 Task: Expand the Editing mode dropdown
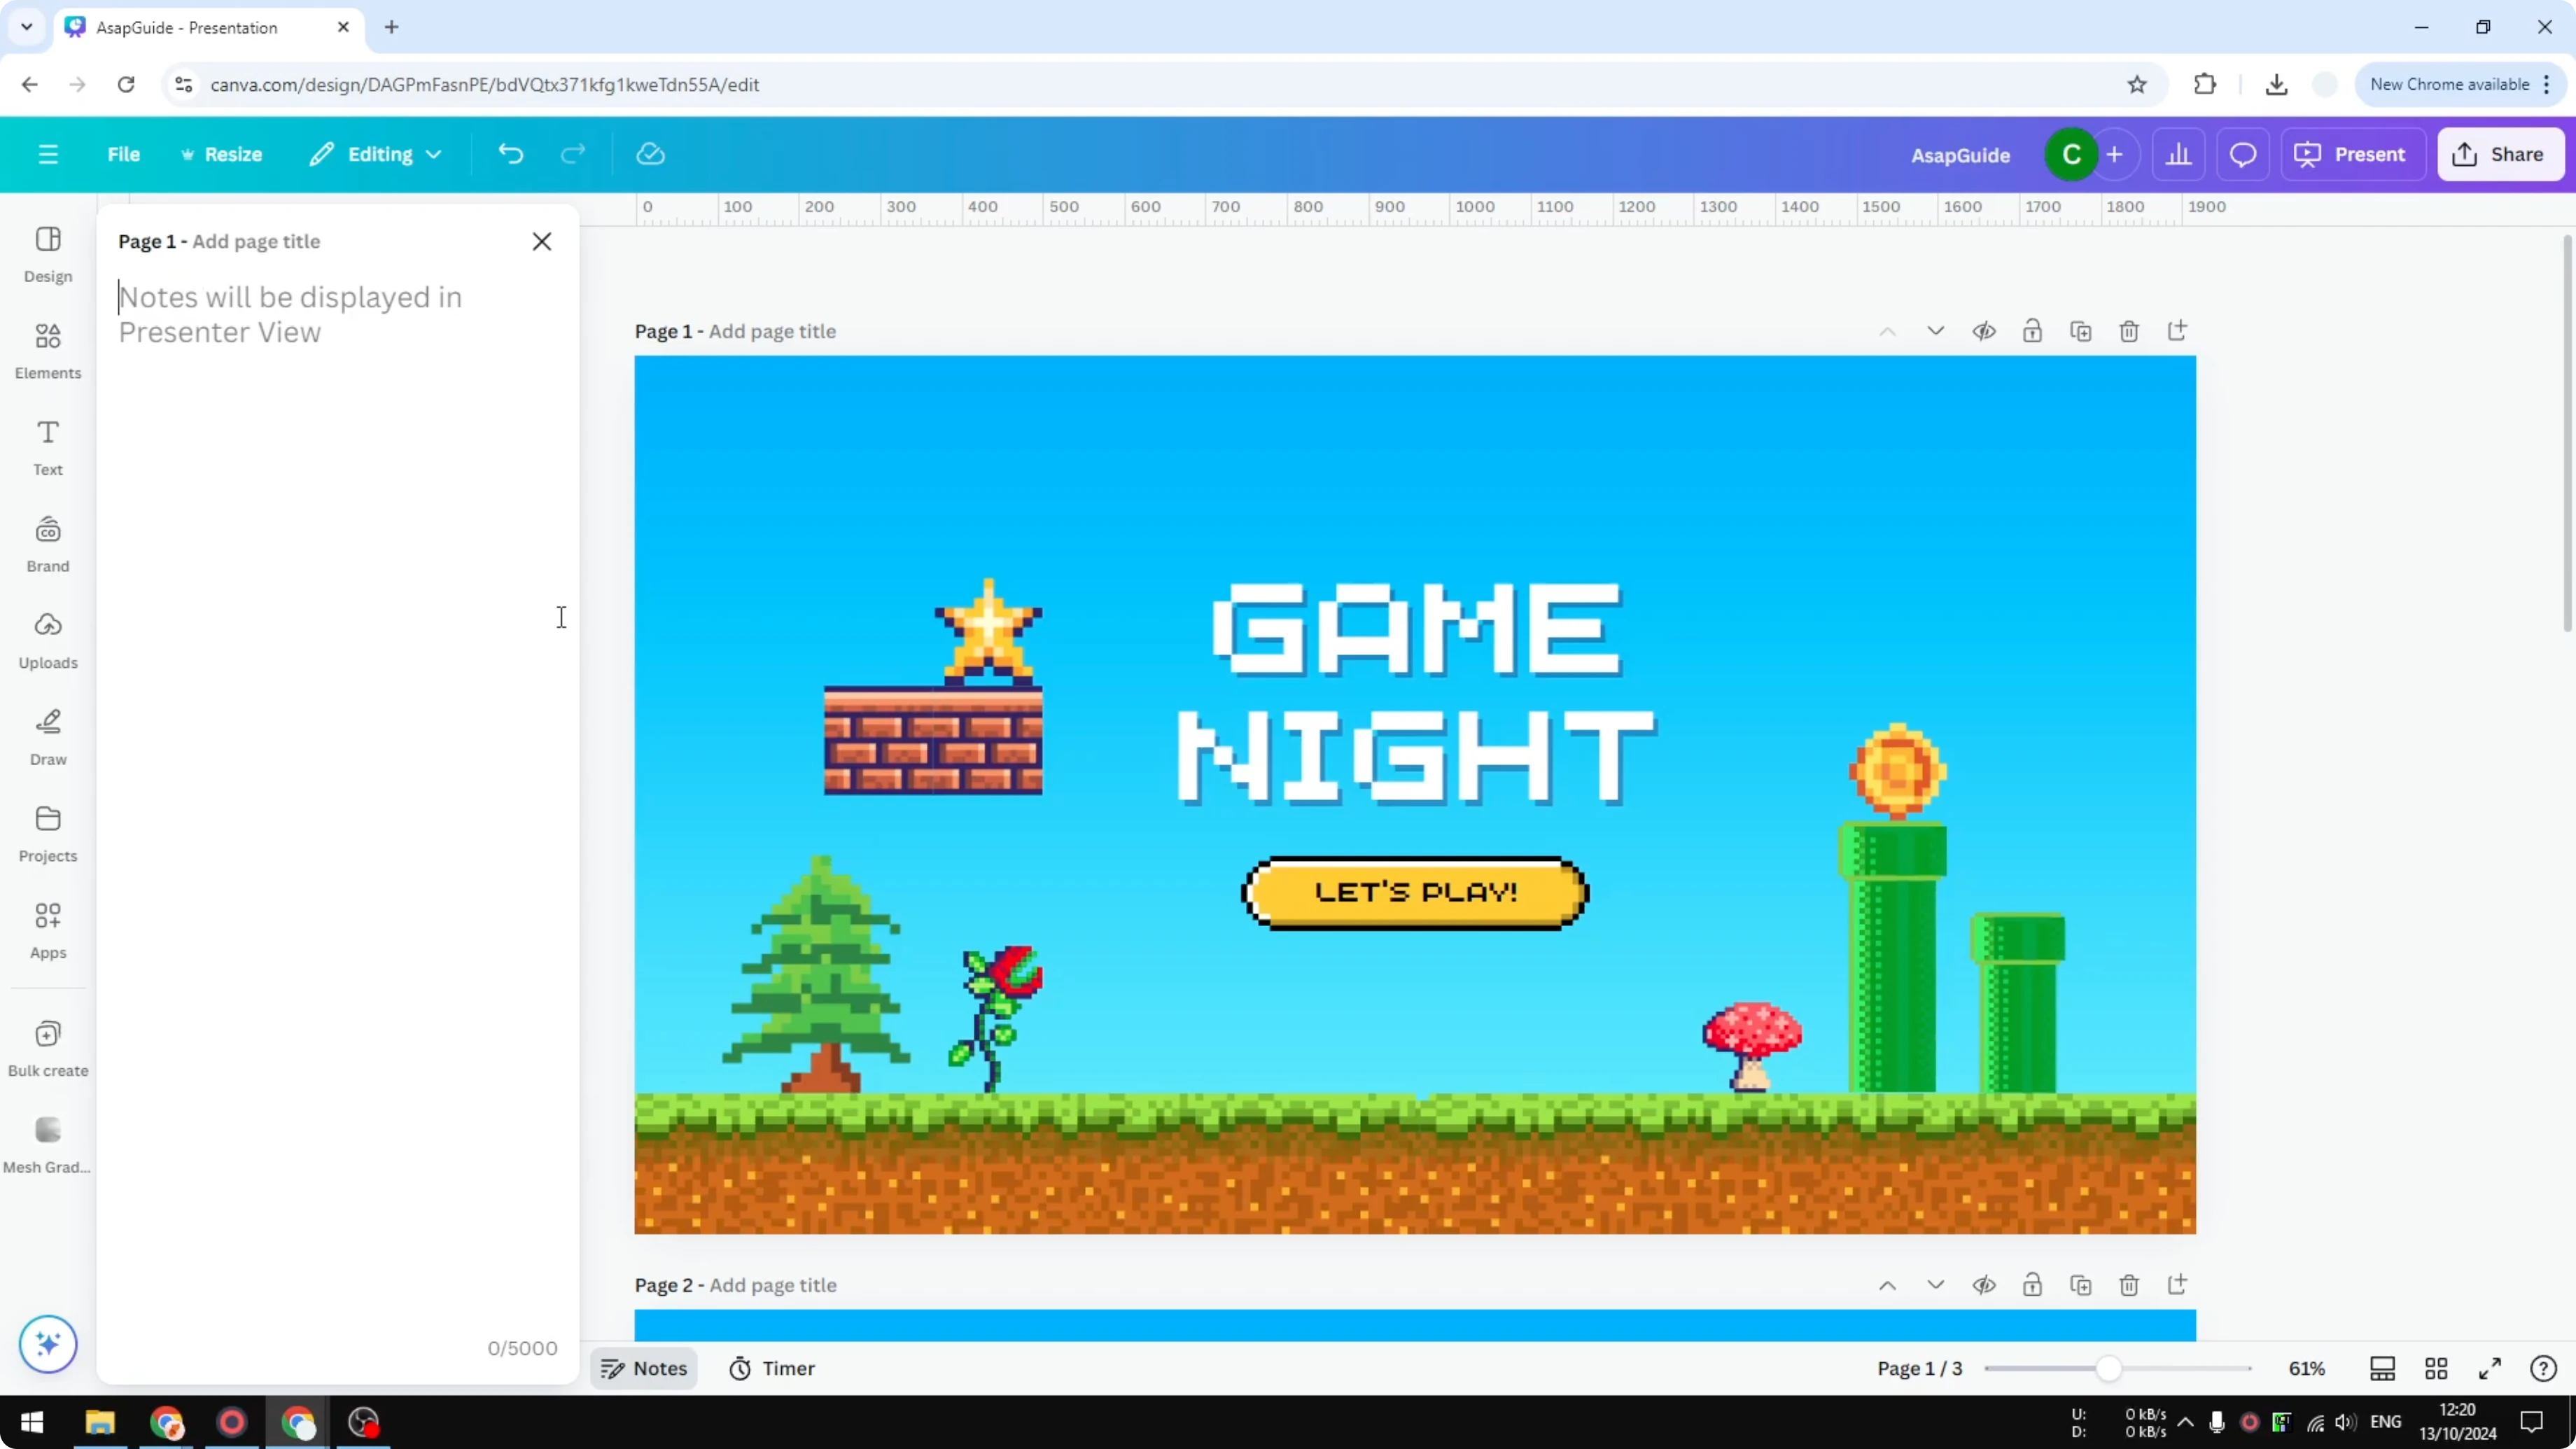point(375,154)
